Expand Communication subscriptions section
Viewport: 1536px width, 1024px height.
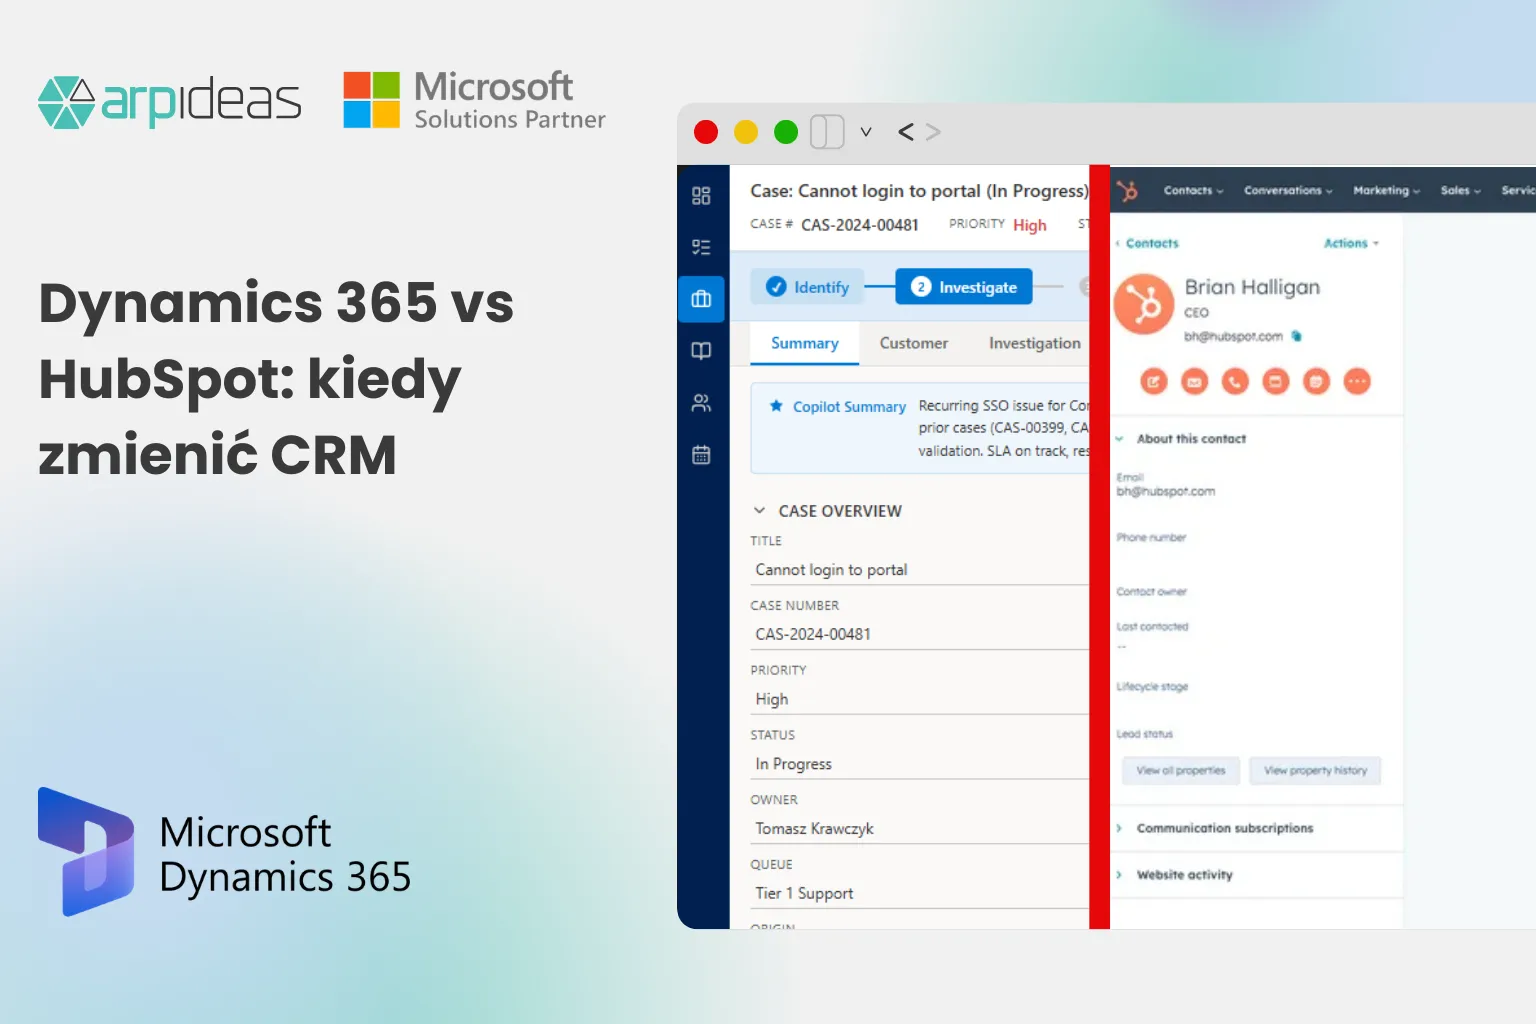tap(1119, 828)
